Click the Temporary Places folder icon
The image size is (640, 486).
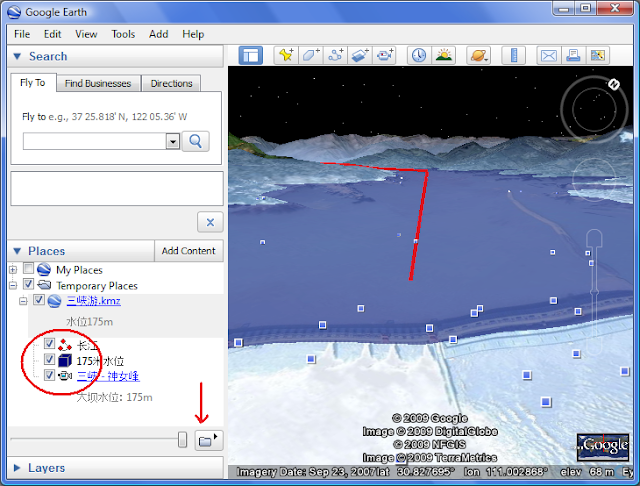pyautogui.click(x=44, y=284)
